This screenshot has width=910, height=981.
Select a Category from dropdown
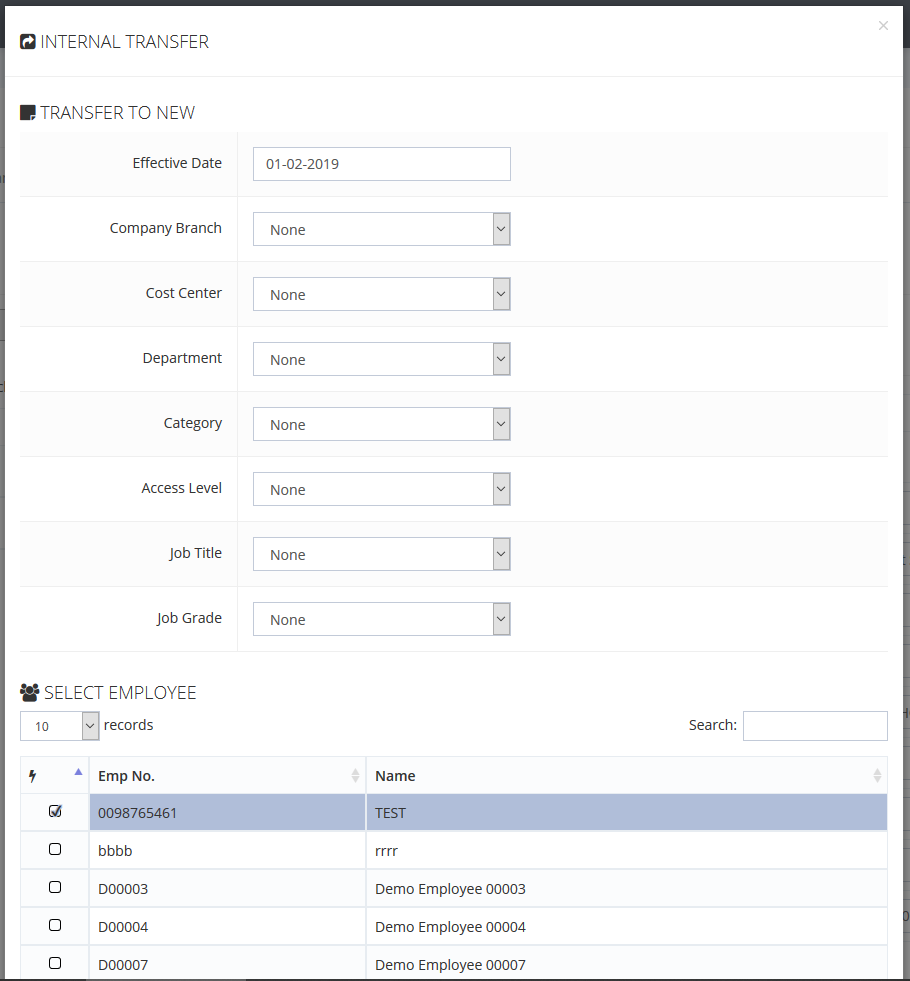click(381, 424)
